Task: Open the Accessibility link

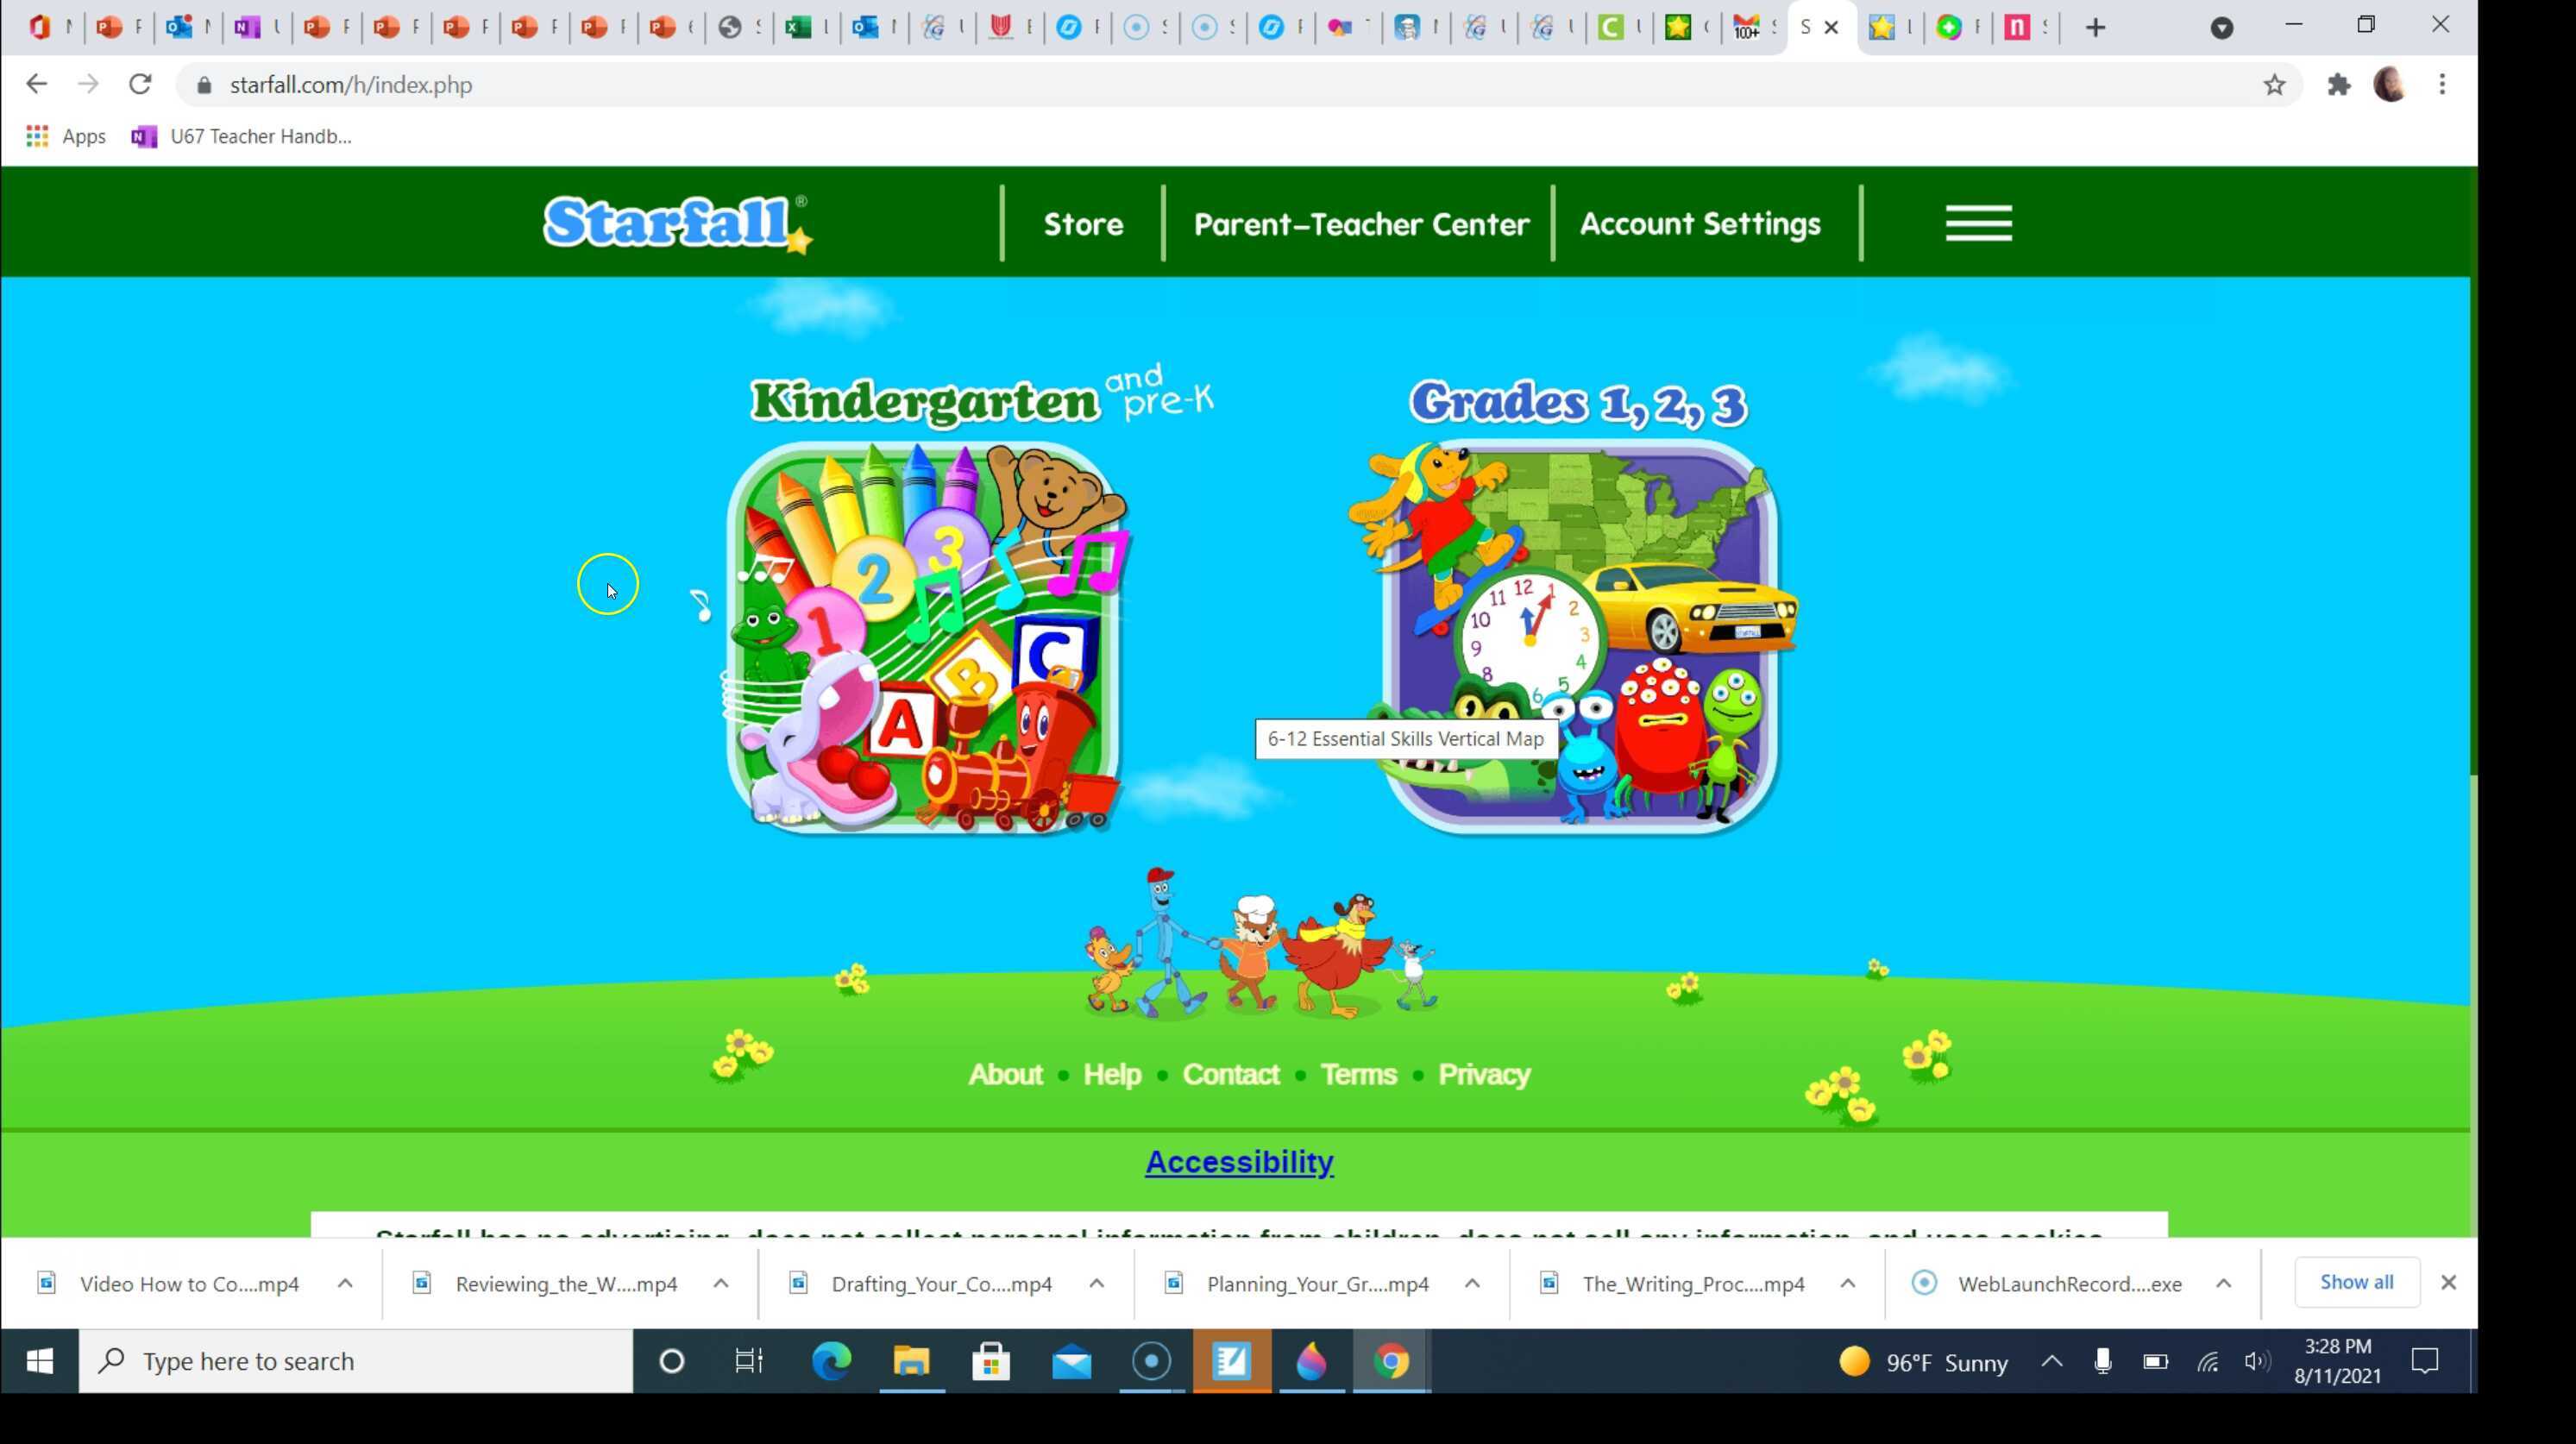Action: 1239,1162
